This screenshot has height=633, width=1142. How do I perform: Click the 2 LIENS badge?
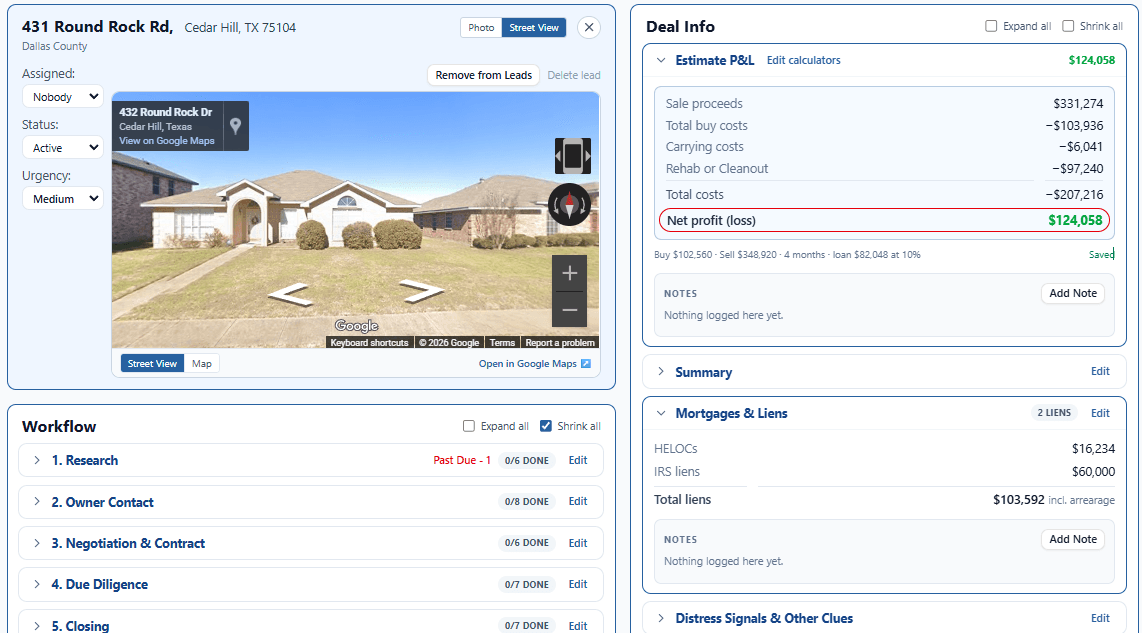pos(1054,413)
